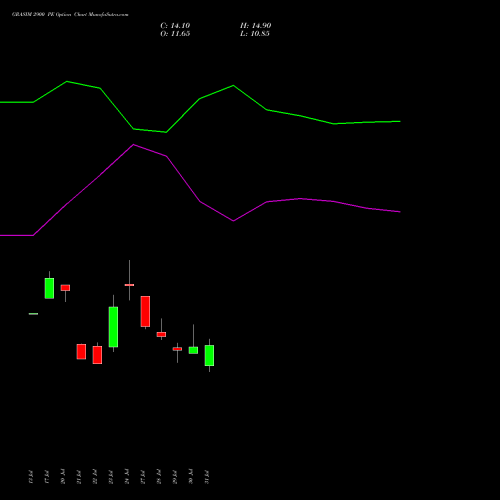Select the small red candle above 28 Jul

pyautogui.click(x=161, y=334)
